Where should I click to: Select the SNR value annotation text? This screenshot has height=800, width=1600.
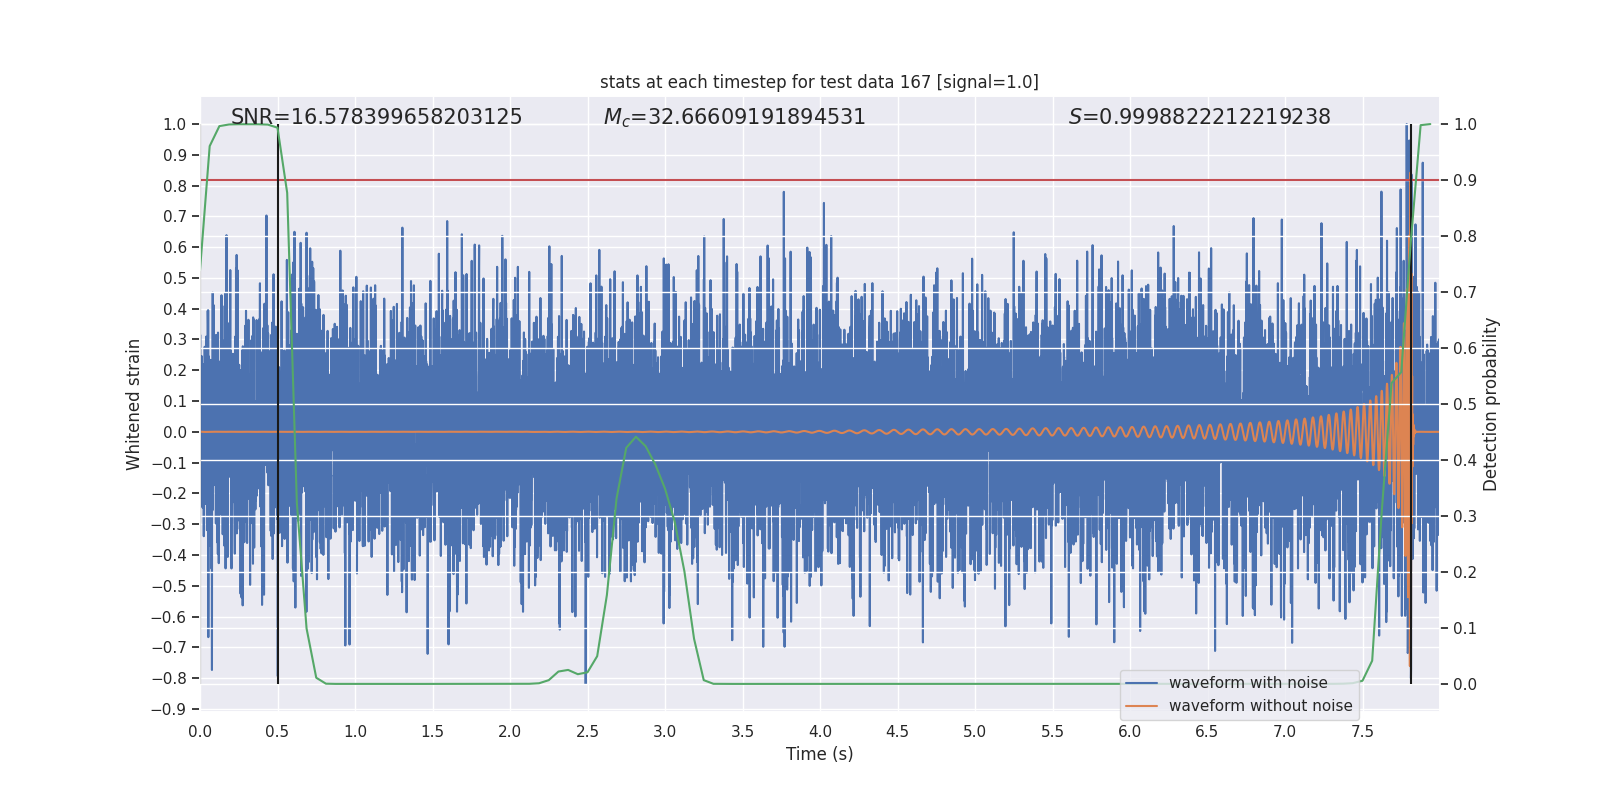pos(376,117)
